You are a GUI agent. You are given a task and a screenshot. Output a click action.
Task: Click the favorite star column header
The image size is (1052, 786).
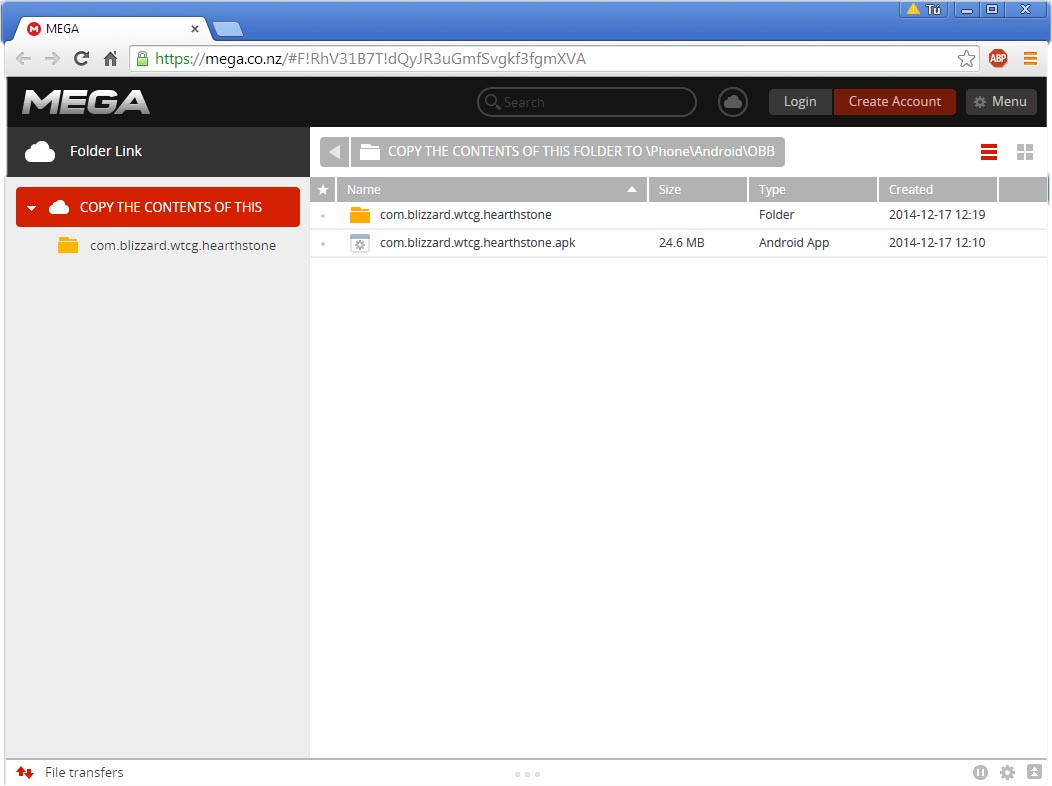click(x=323, y=190)
